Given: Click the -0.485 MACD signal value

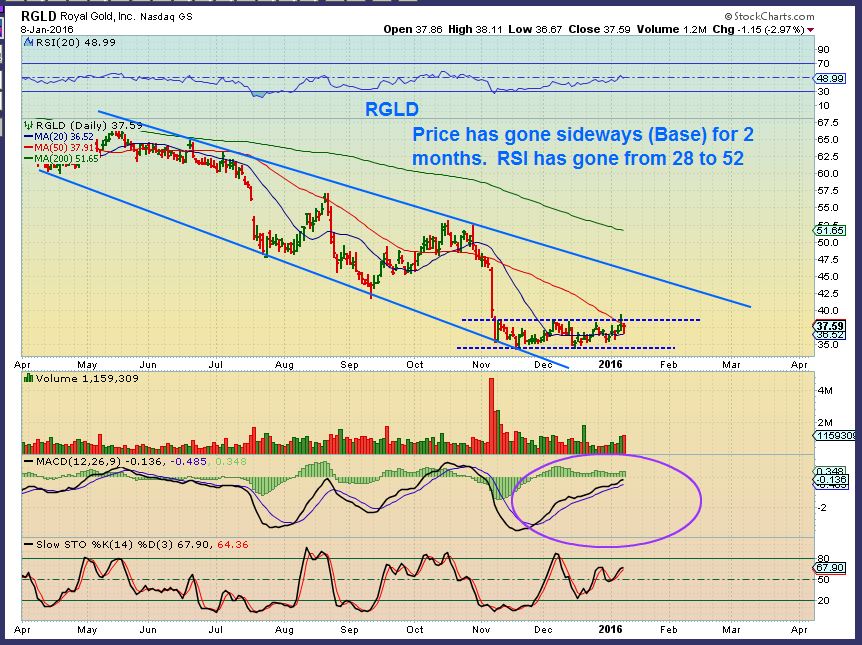Looking at the screenshot, I should [x=187, y=461].
